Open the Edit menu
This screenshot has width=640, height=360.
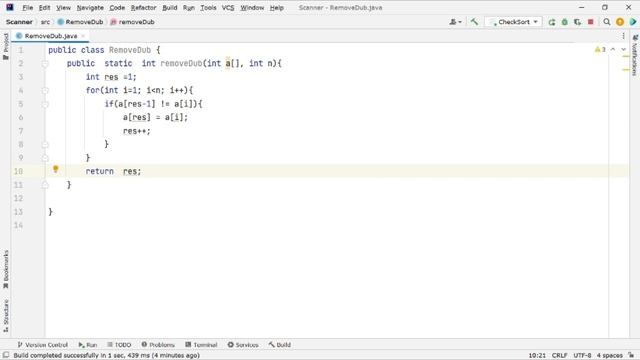[x=44, y=8]
